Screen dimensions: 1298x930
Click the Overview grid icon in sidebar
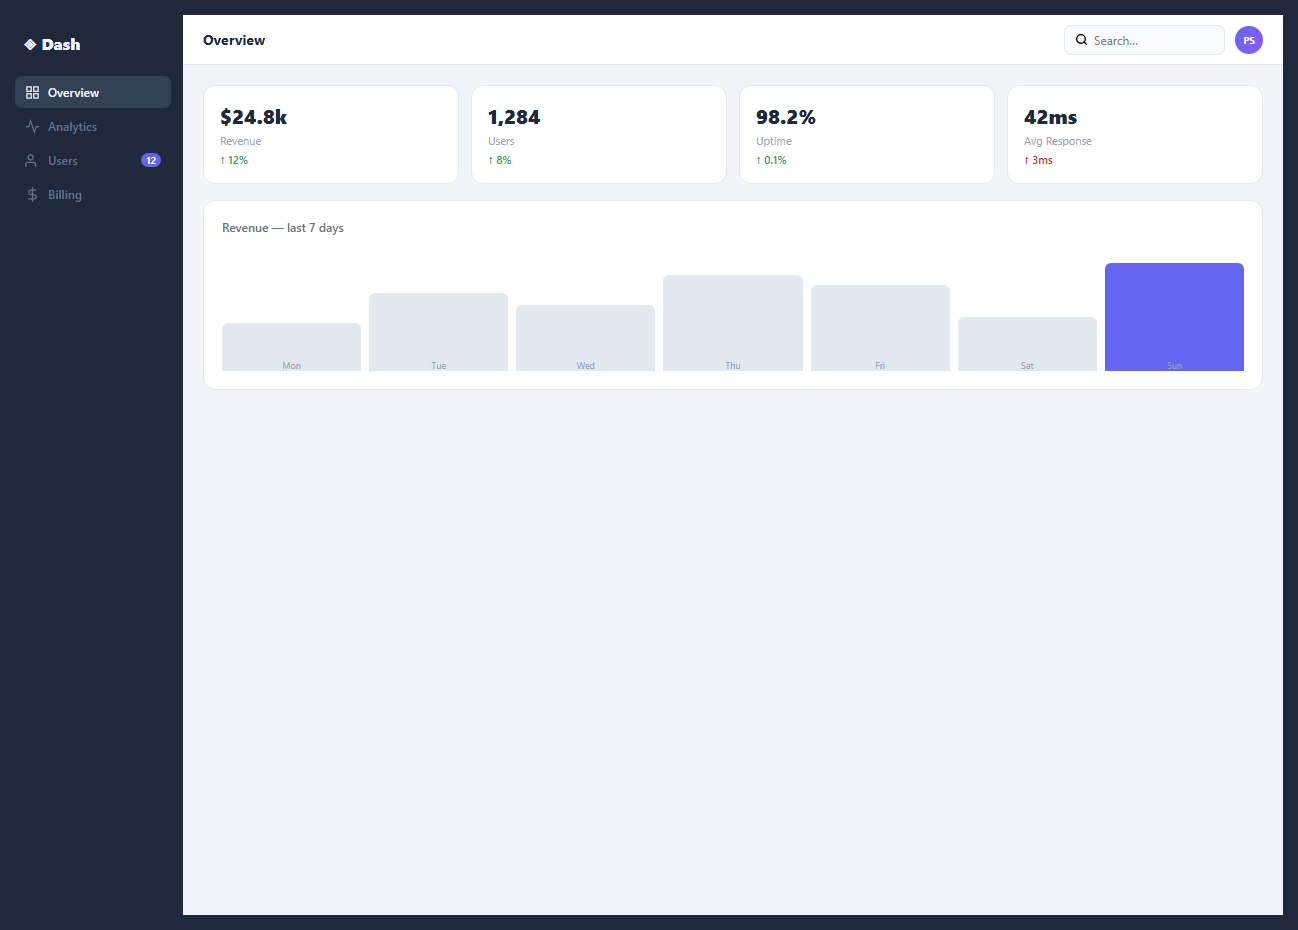pyautogui.click(x=32, y=93)
